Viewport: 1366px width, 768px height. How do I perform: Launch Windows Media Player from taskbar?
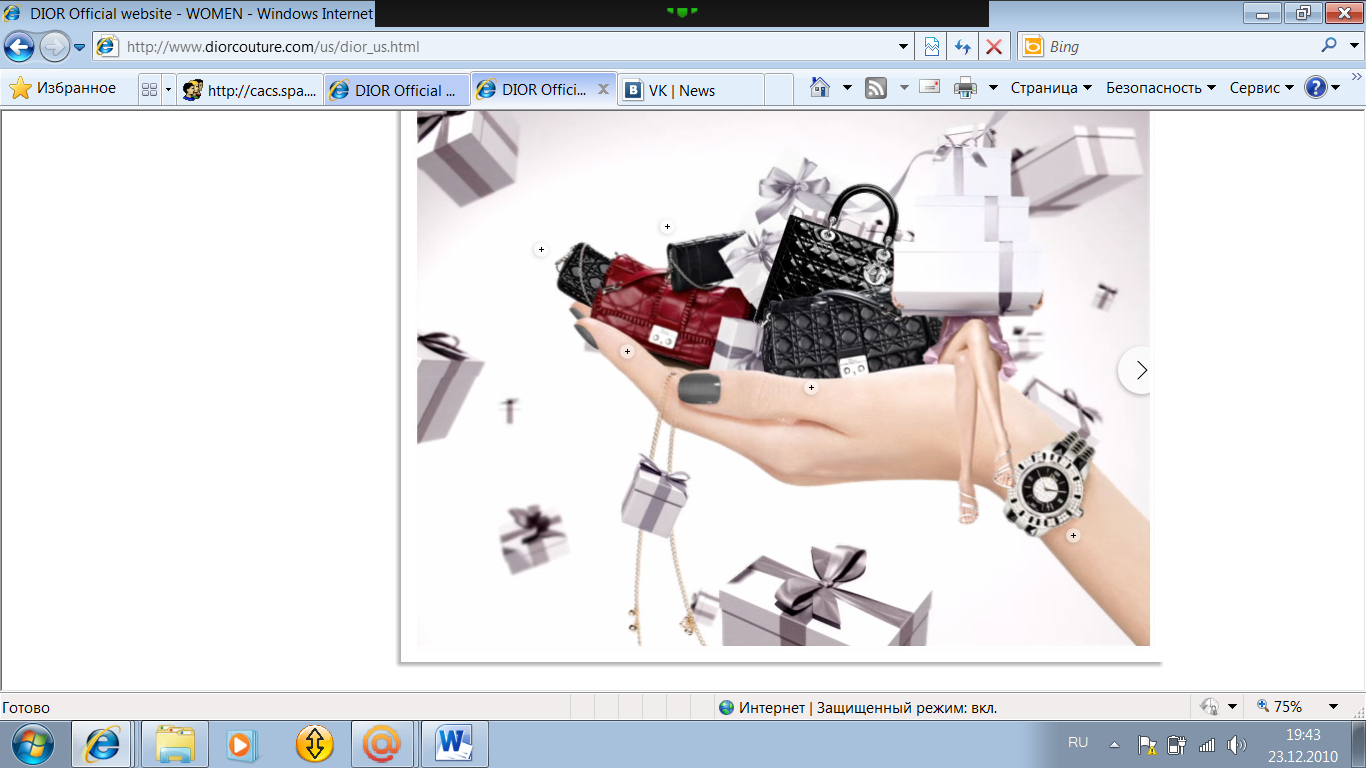242,745
